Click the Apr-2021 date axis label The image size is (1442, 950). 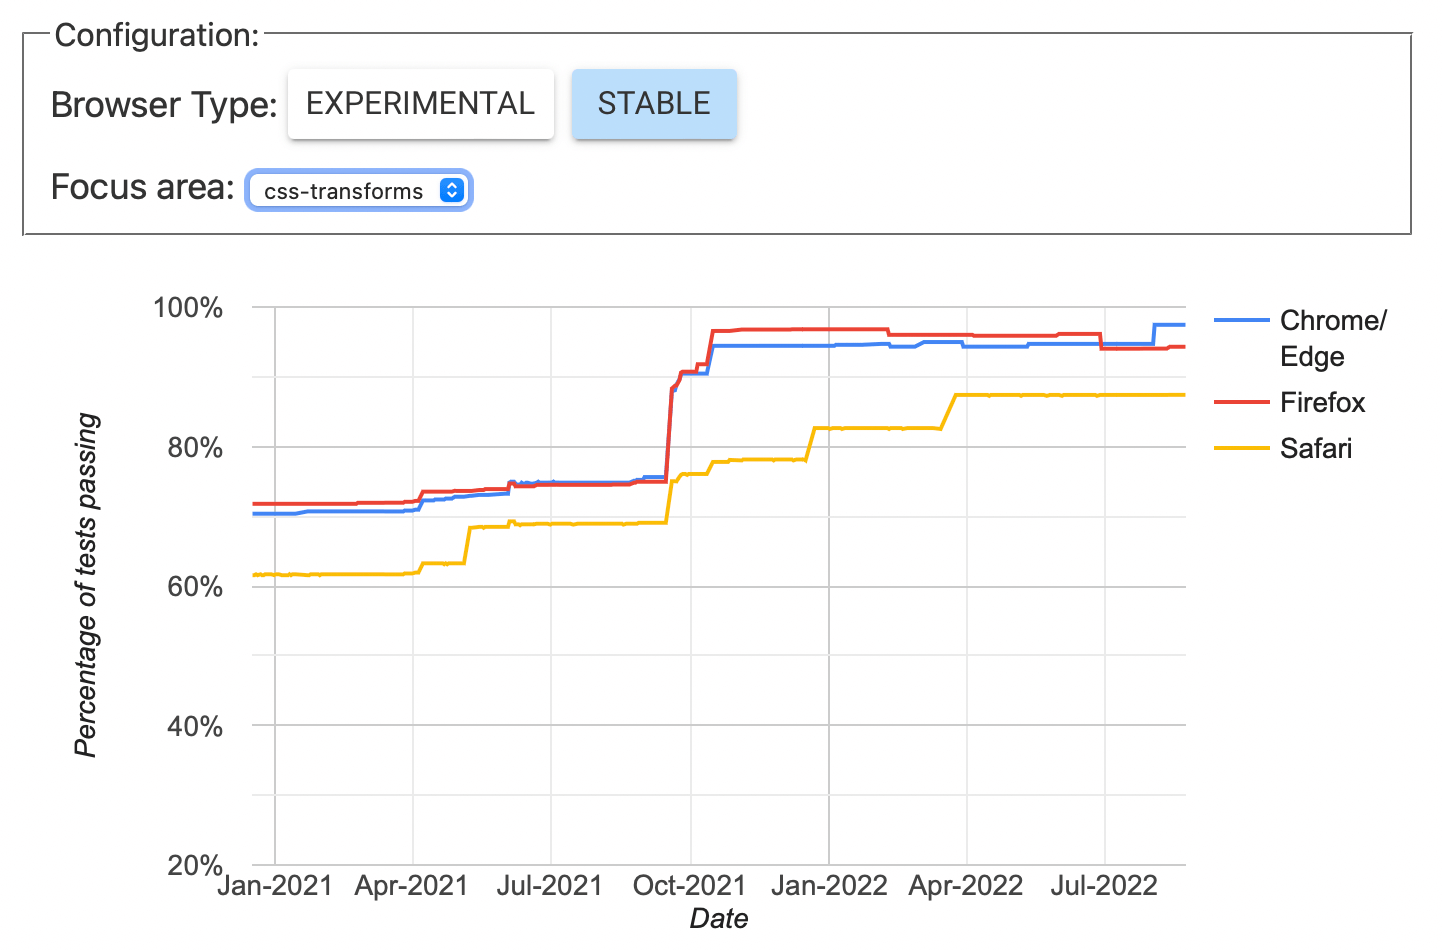coord(412,886)
